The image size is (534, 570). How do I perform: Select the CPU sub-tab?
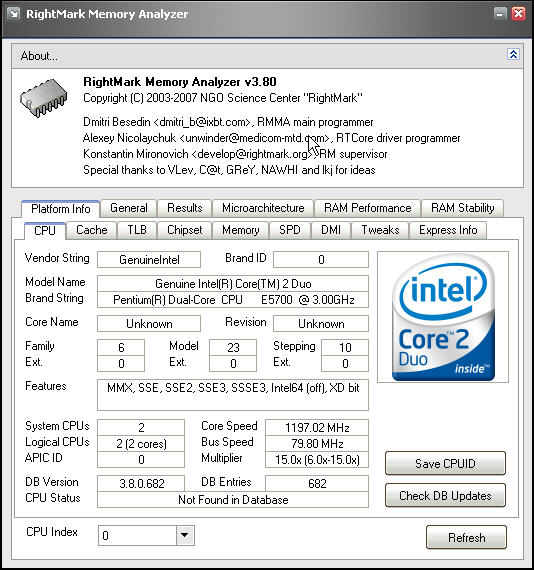click(x=45, y=231)
